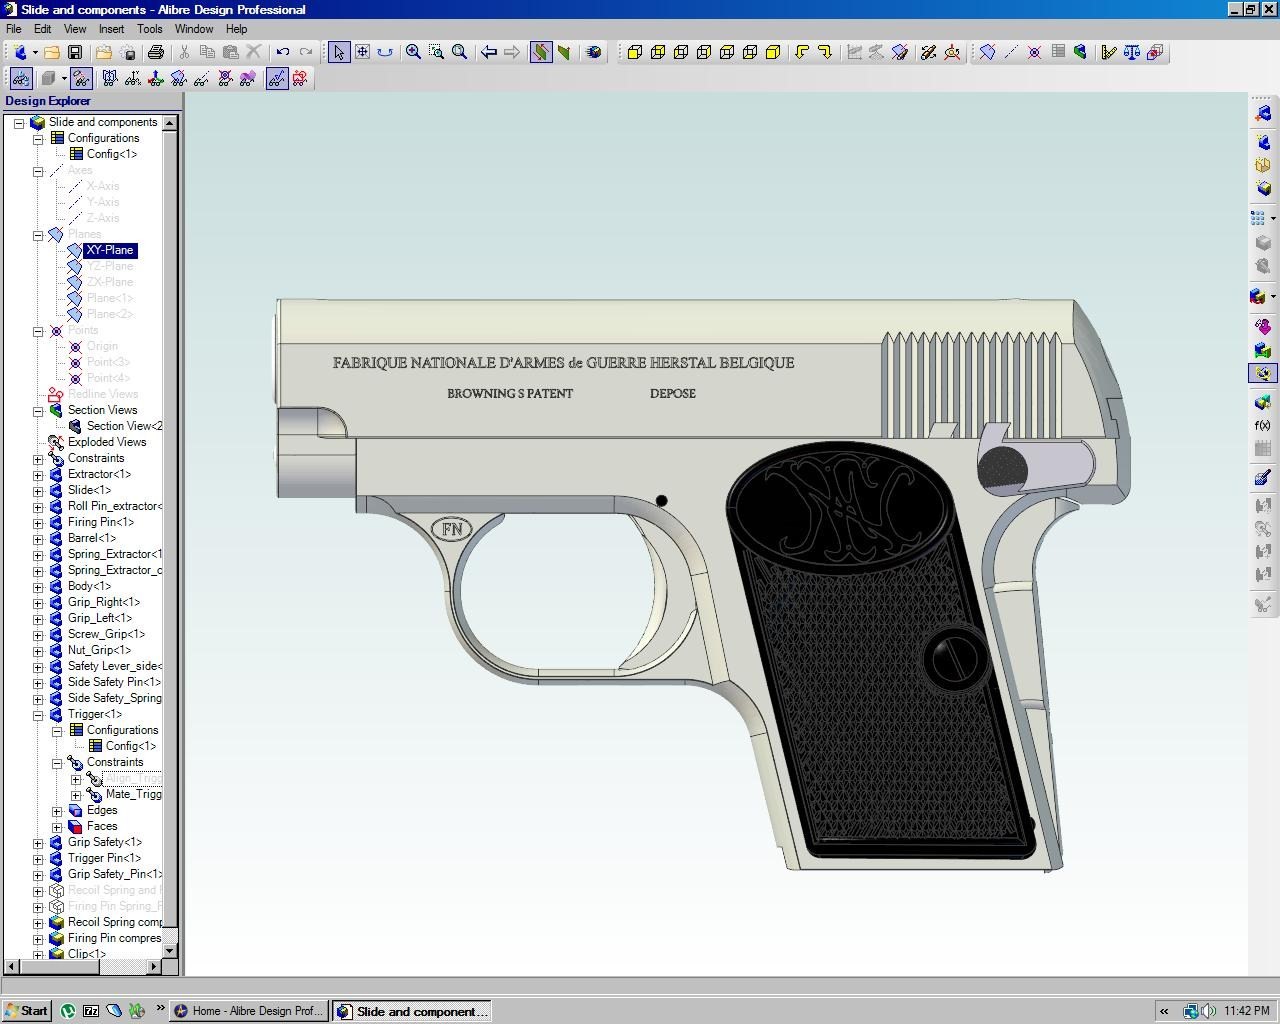The image size is (1280, 1024).
Task: Collapse the Planes tree node
Action: (x=38, y=235)
